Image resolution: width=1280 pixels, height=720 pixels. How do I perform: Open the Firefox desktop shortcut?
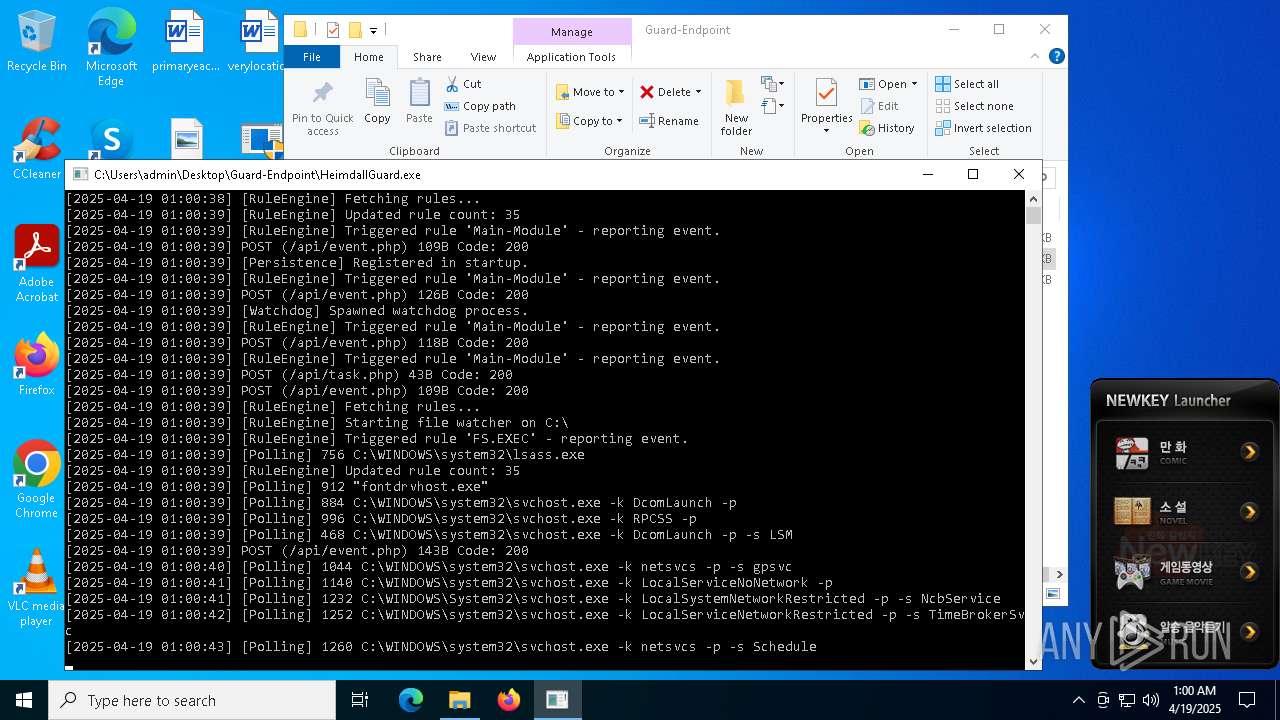(x=37, y=364)
